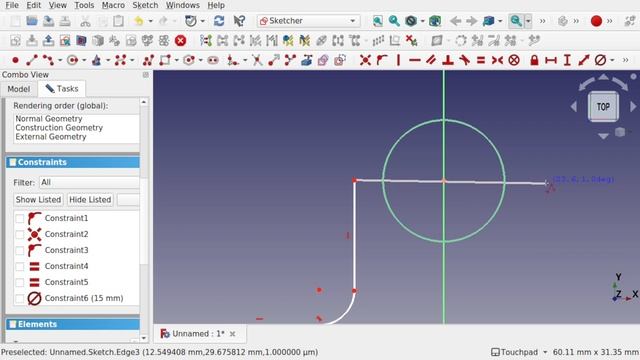This screenshot has width=640, height=360.
Task: Close the Unnamed : 1* document tab
Action: point(232,334)
